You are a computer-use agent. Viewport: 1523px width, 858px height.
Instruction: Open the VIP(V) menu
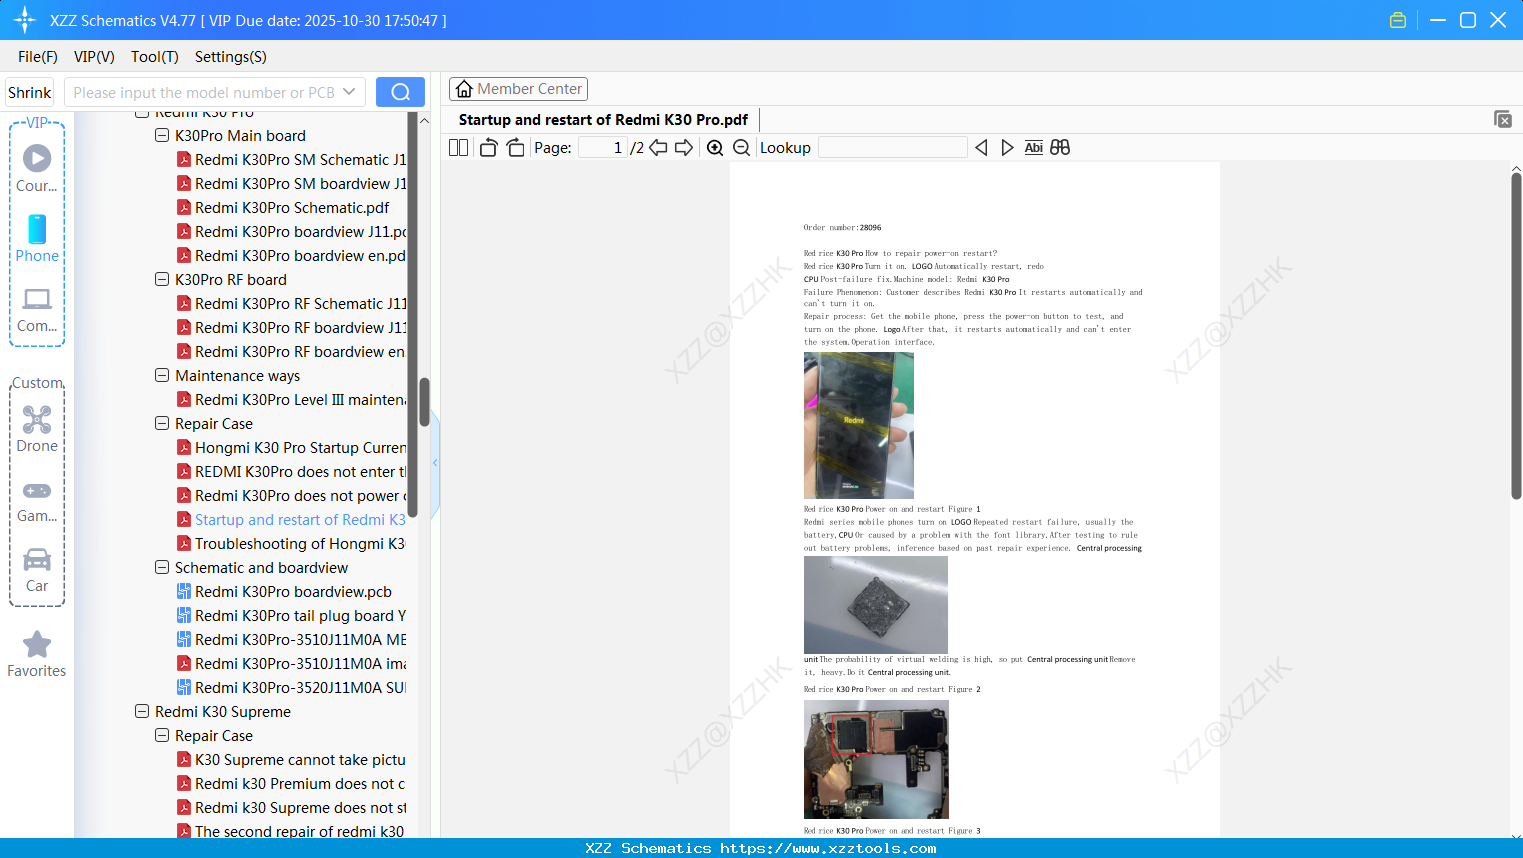tap(94, 57)
